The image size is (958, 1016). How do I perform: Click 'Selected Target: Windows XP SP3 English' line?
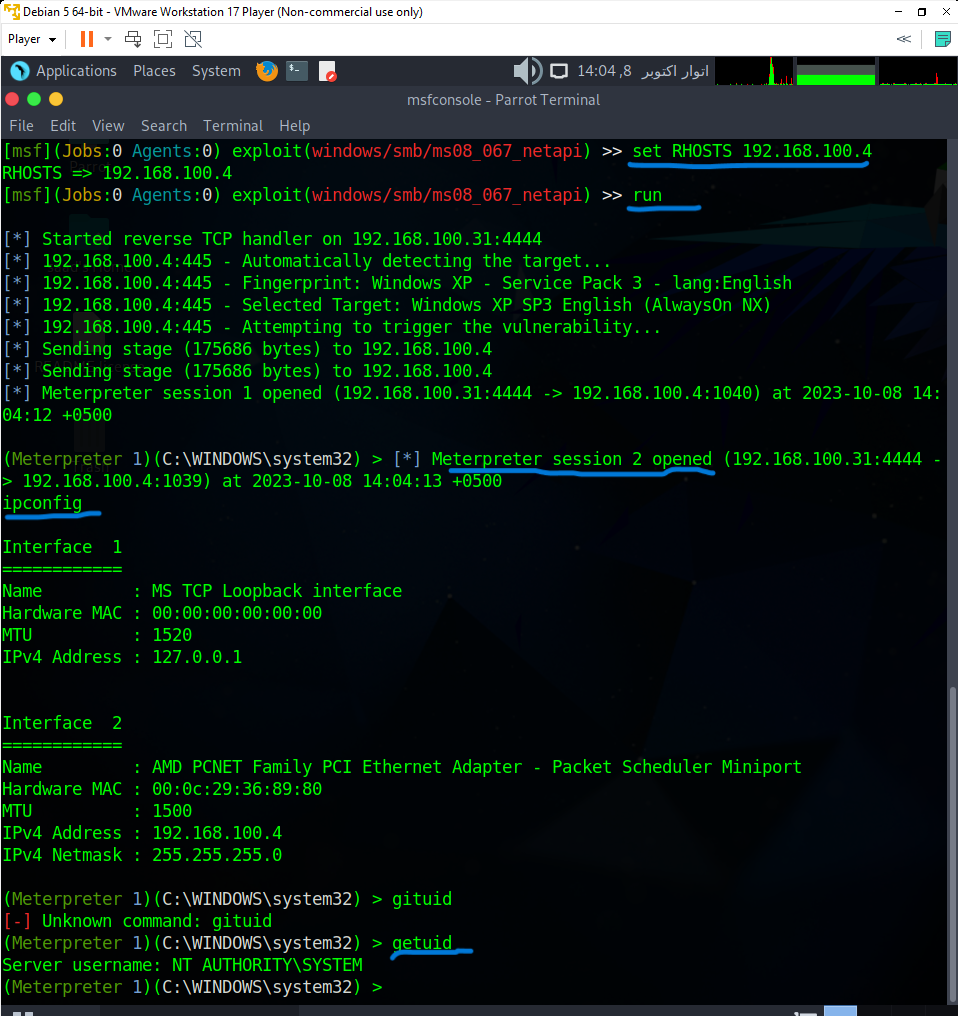pos(387,305)
